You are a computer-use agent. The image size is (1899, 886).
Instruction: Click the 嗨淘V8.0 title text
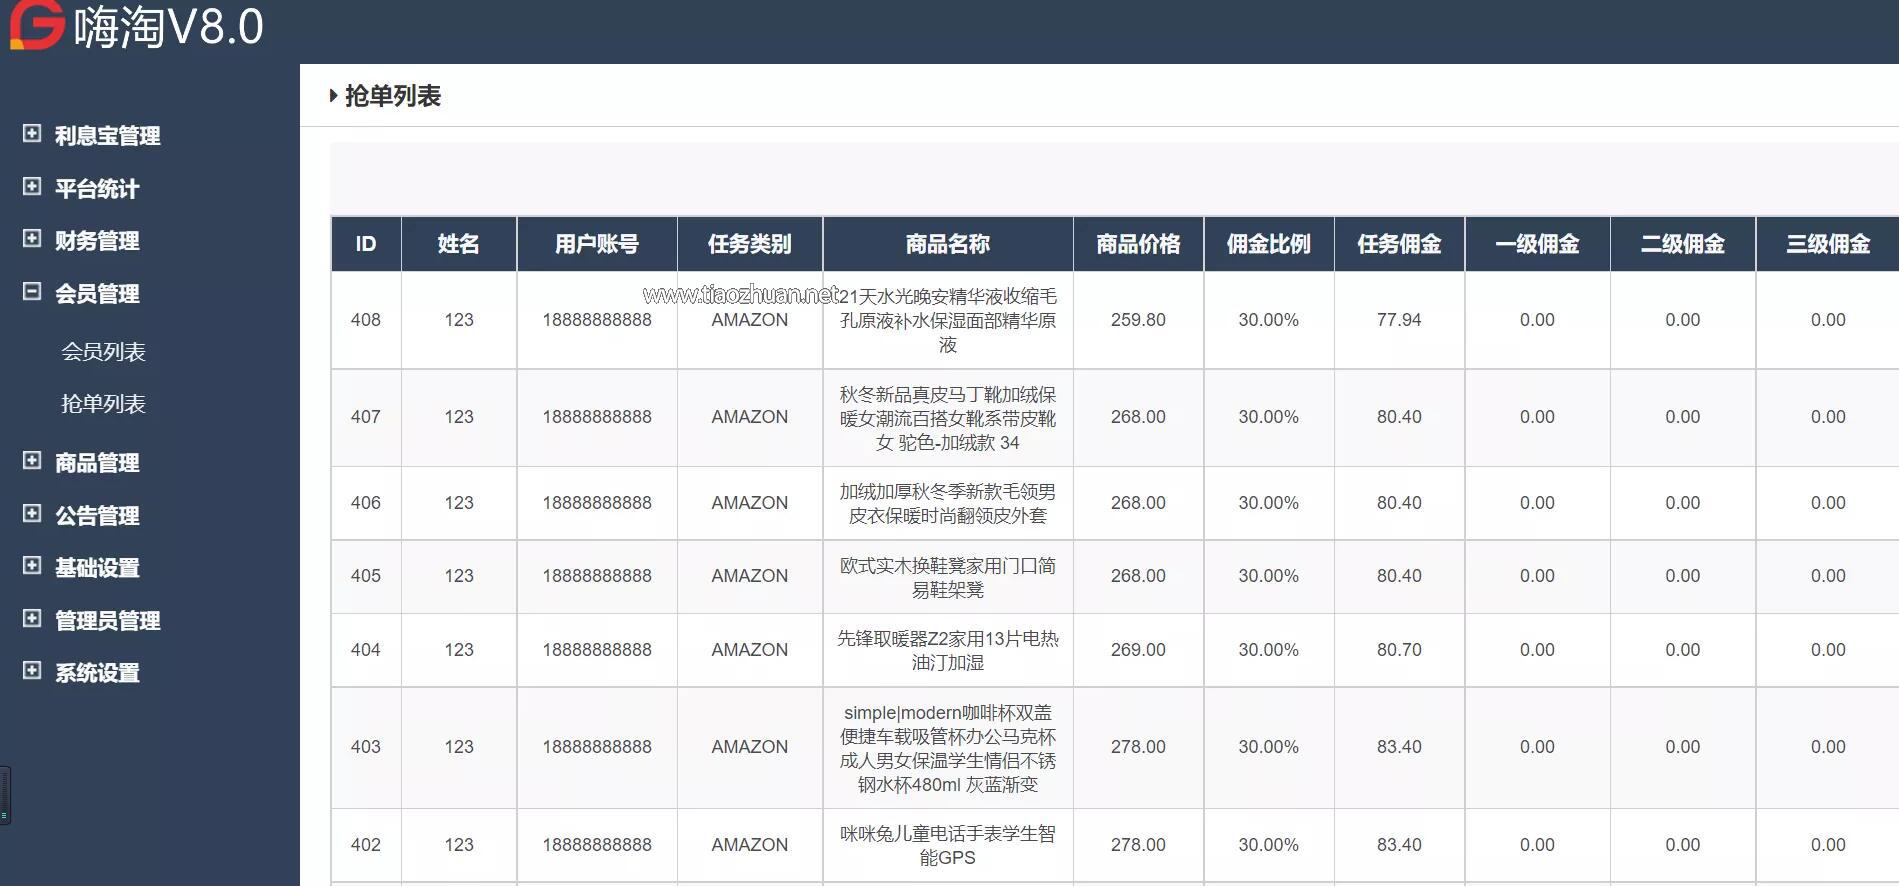tap(169, 26)
